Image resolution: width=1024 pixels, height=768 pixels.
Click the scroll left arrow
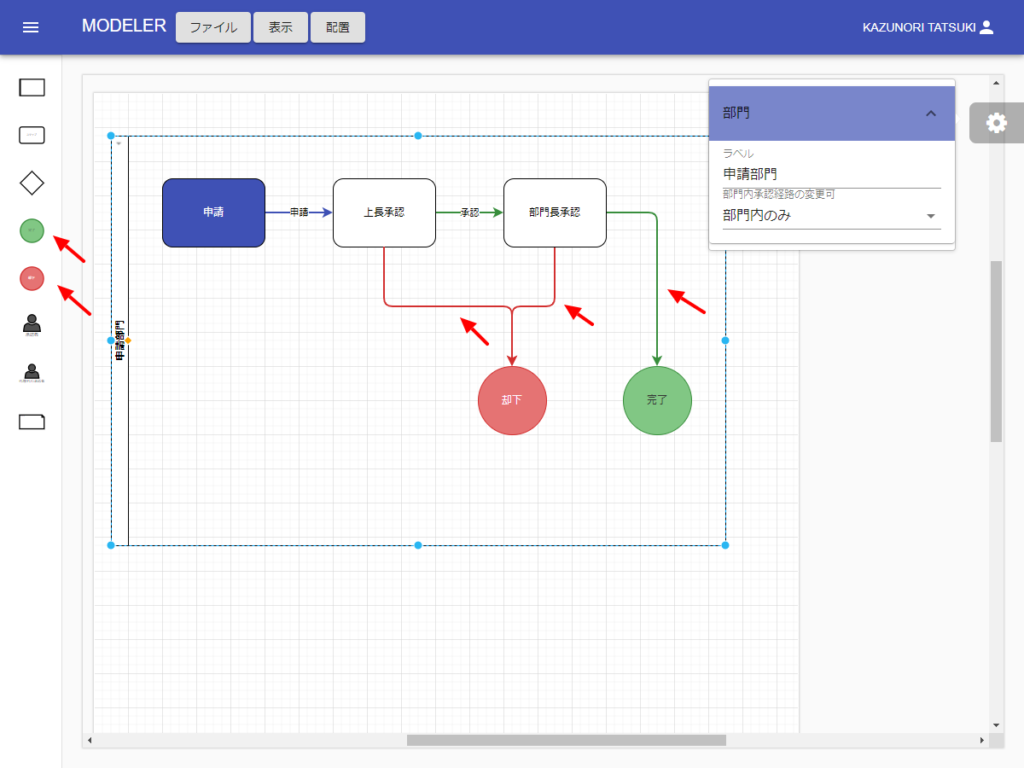(89, 740)
